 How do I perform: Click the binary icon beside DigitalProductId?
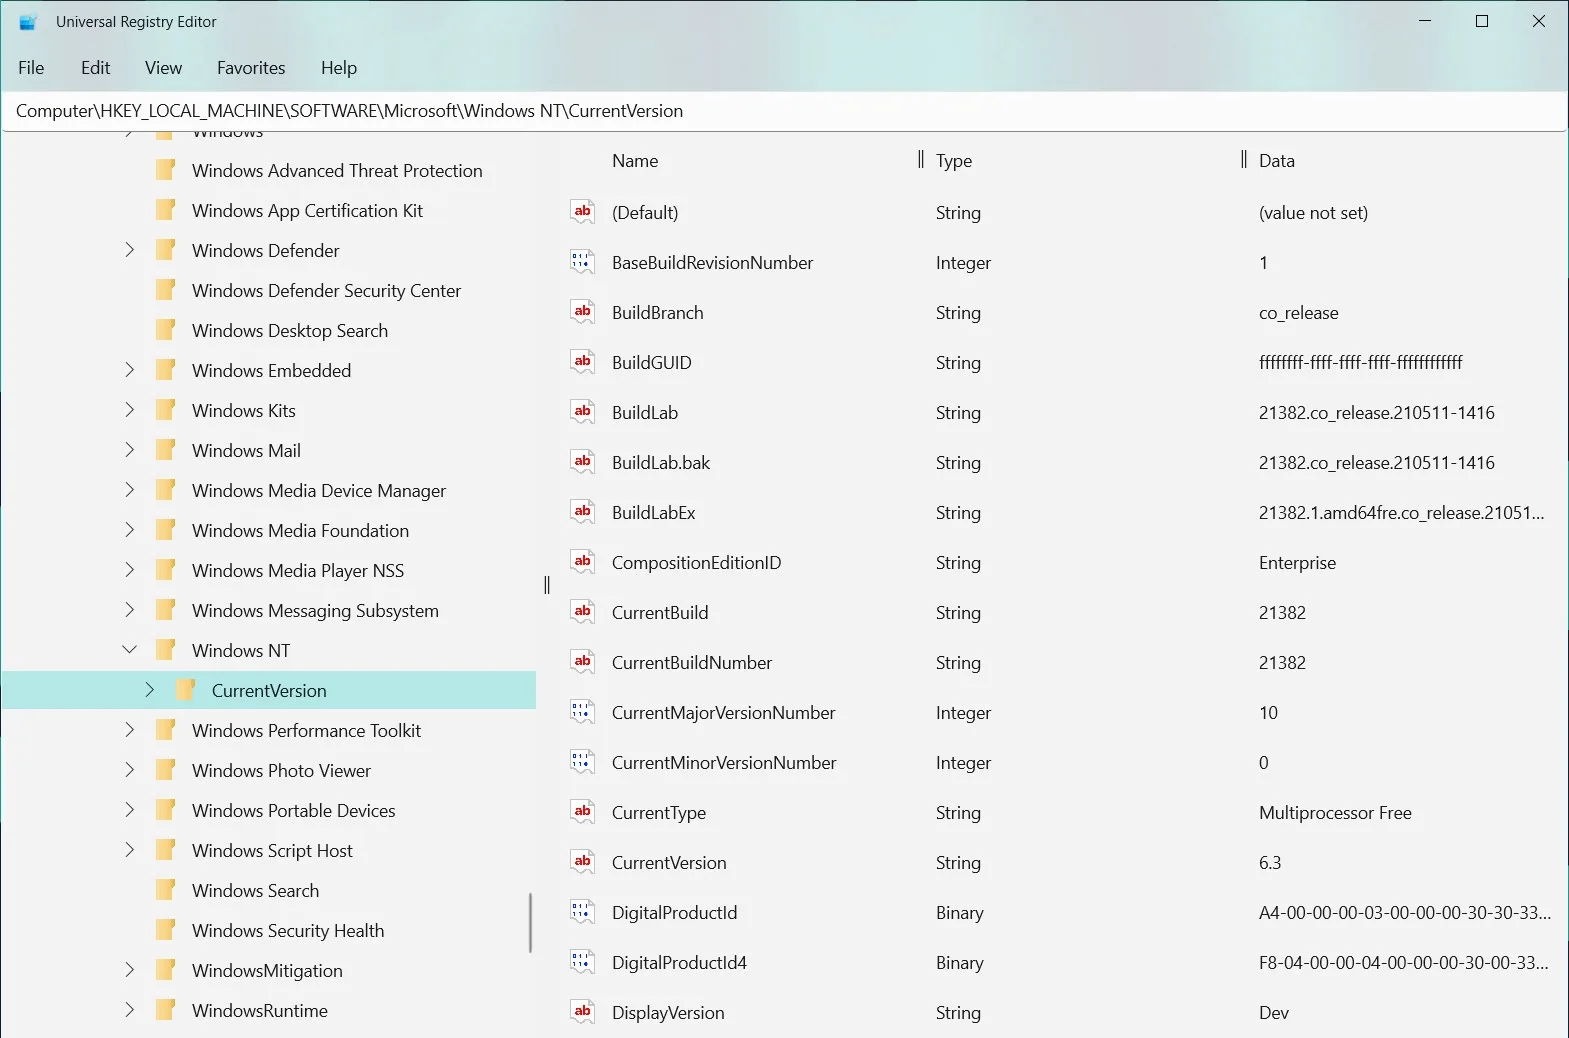pyautogui.click(x=582, y=911)
